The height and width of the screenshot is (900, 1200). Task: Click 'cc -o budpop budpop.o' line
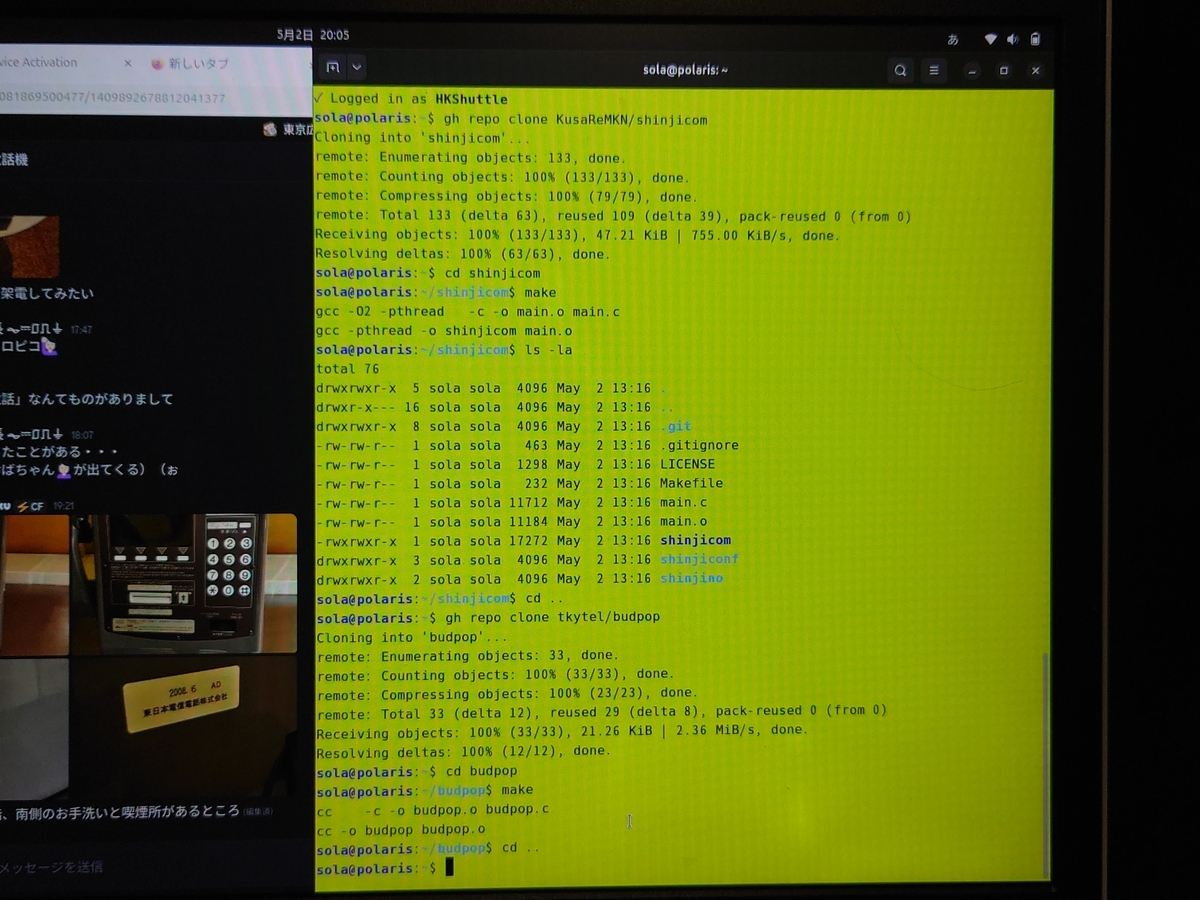(401, 830)
